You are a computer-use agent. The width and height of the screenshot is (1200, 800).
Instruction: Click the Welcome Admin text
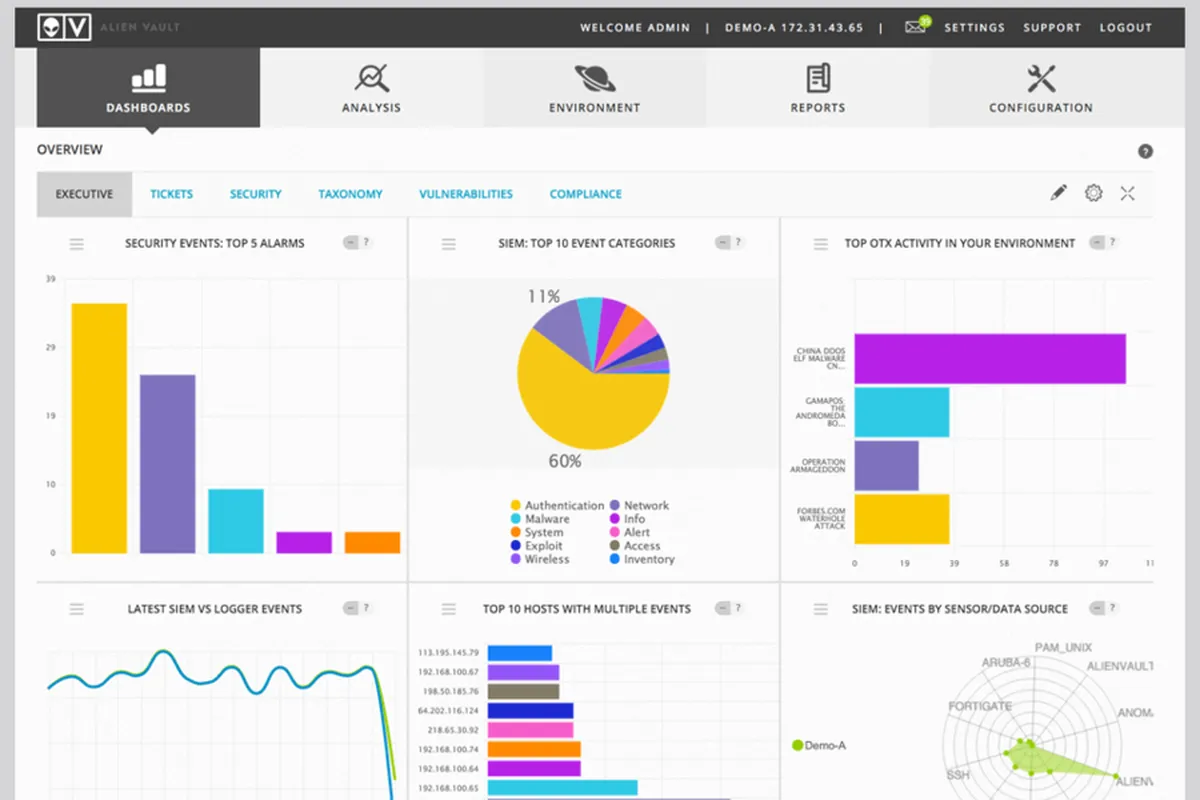[x=635, y=27]
